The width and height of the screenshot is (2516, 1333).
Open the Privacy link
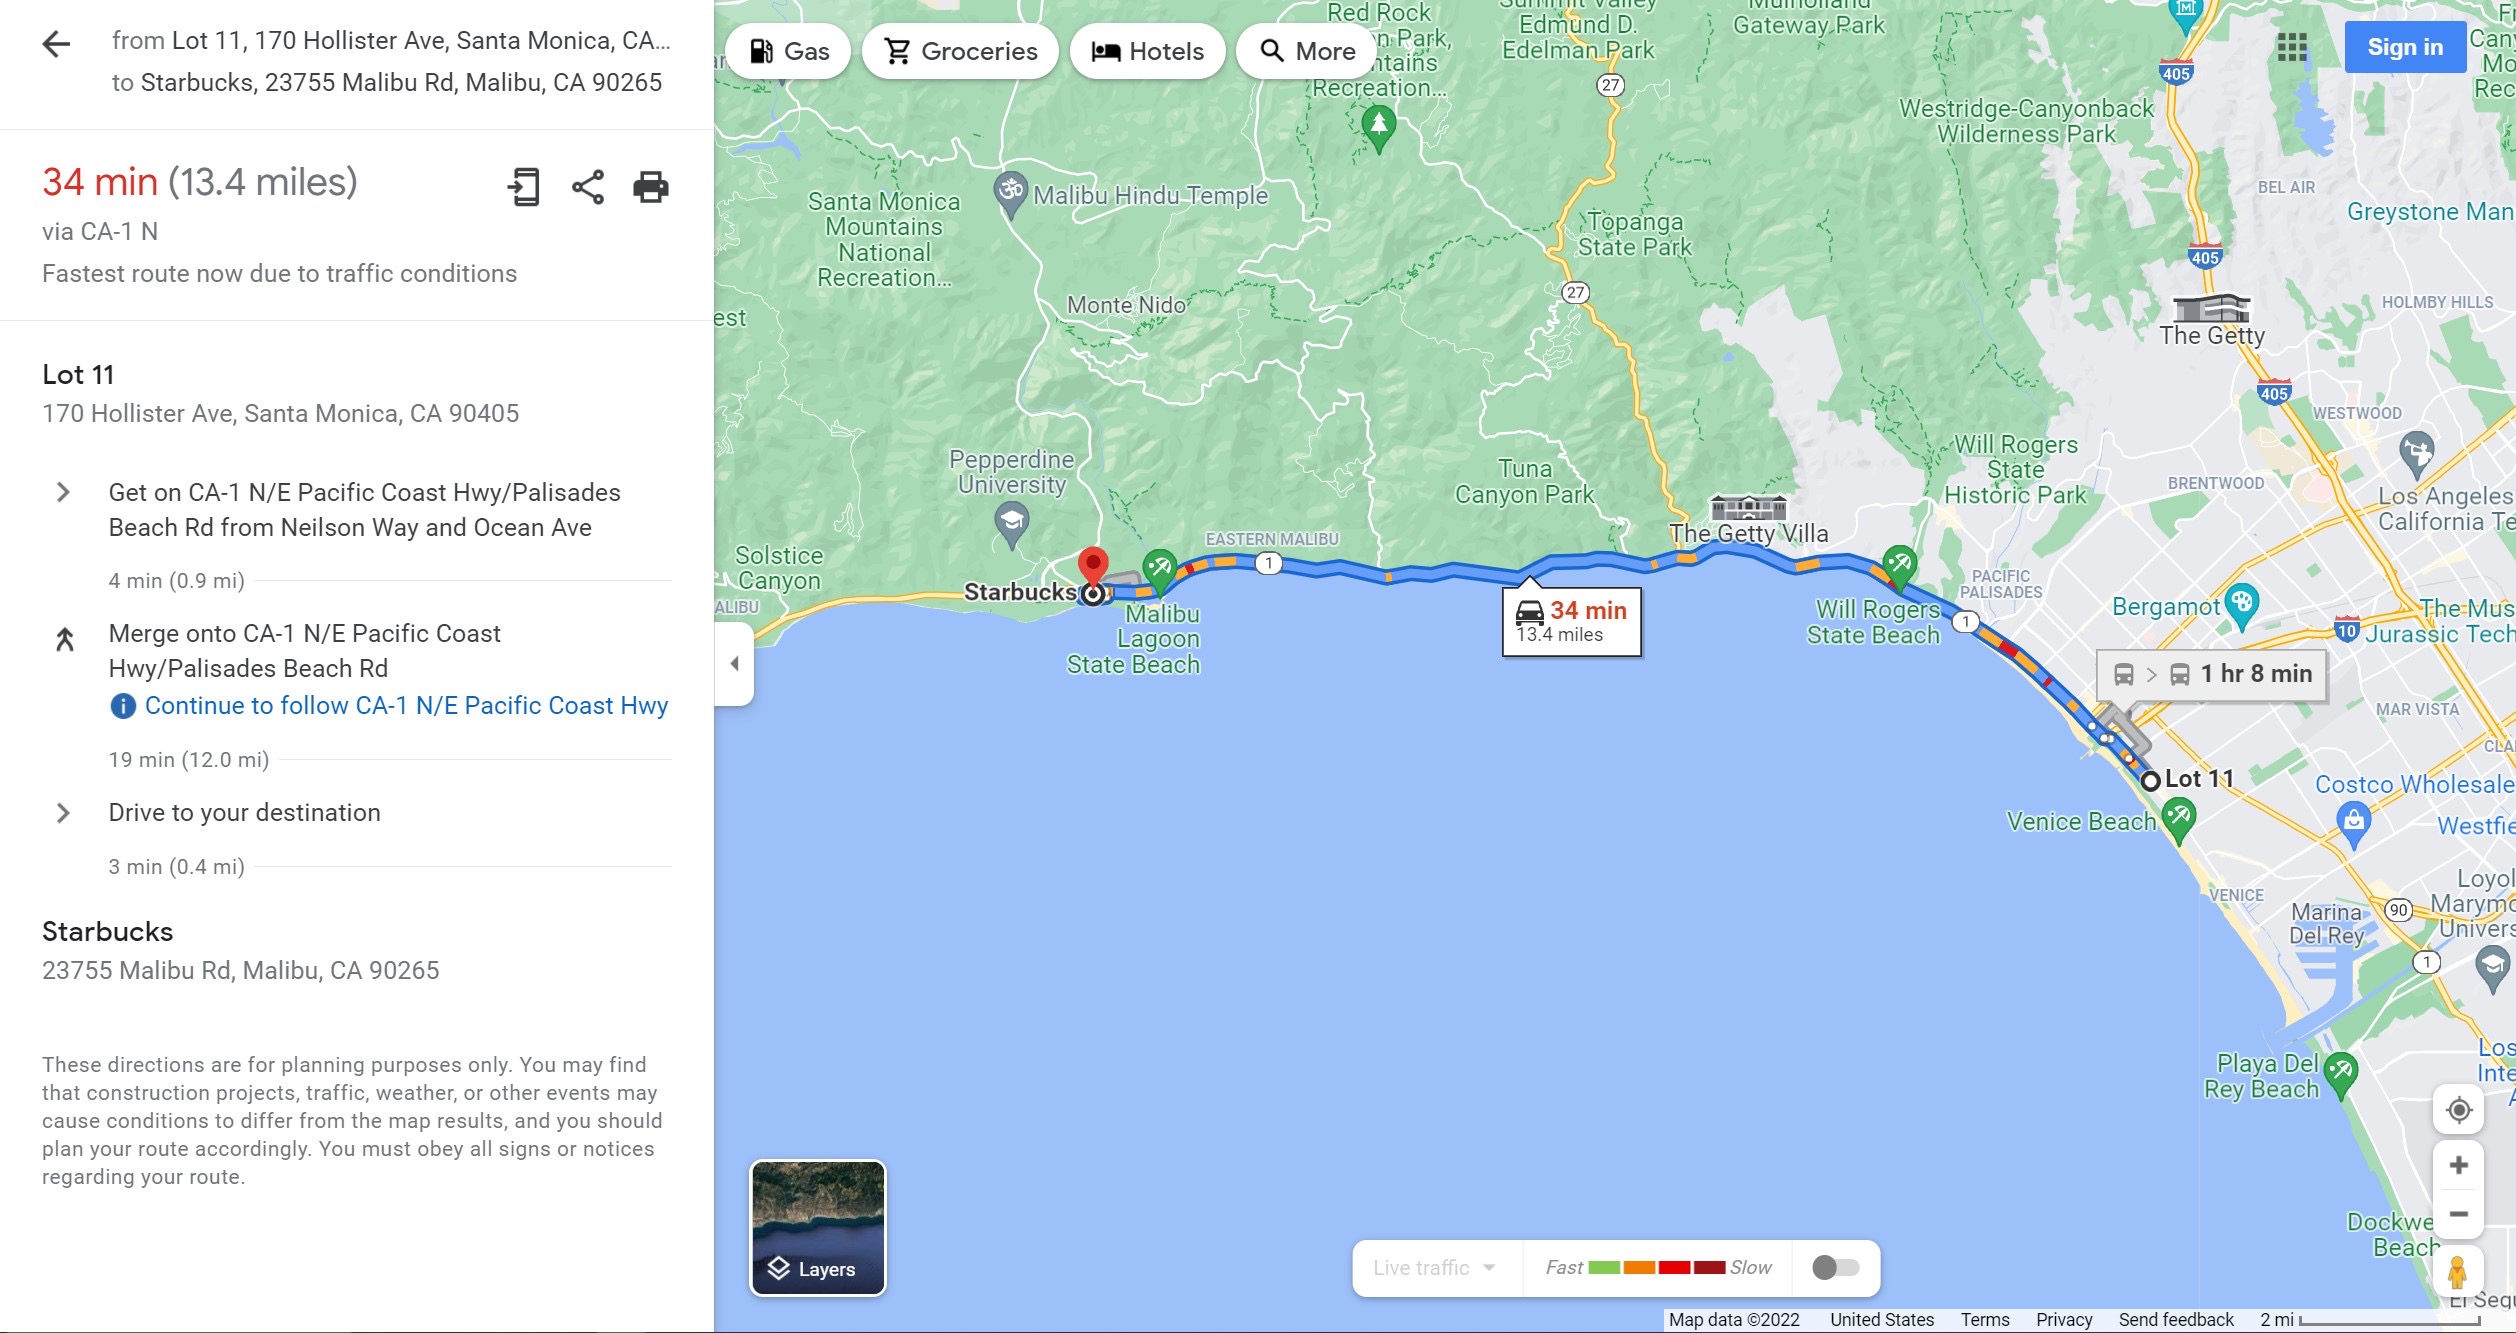click(2064, 1320)
